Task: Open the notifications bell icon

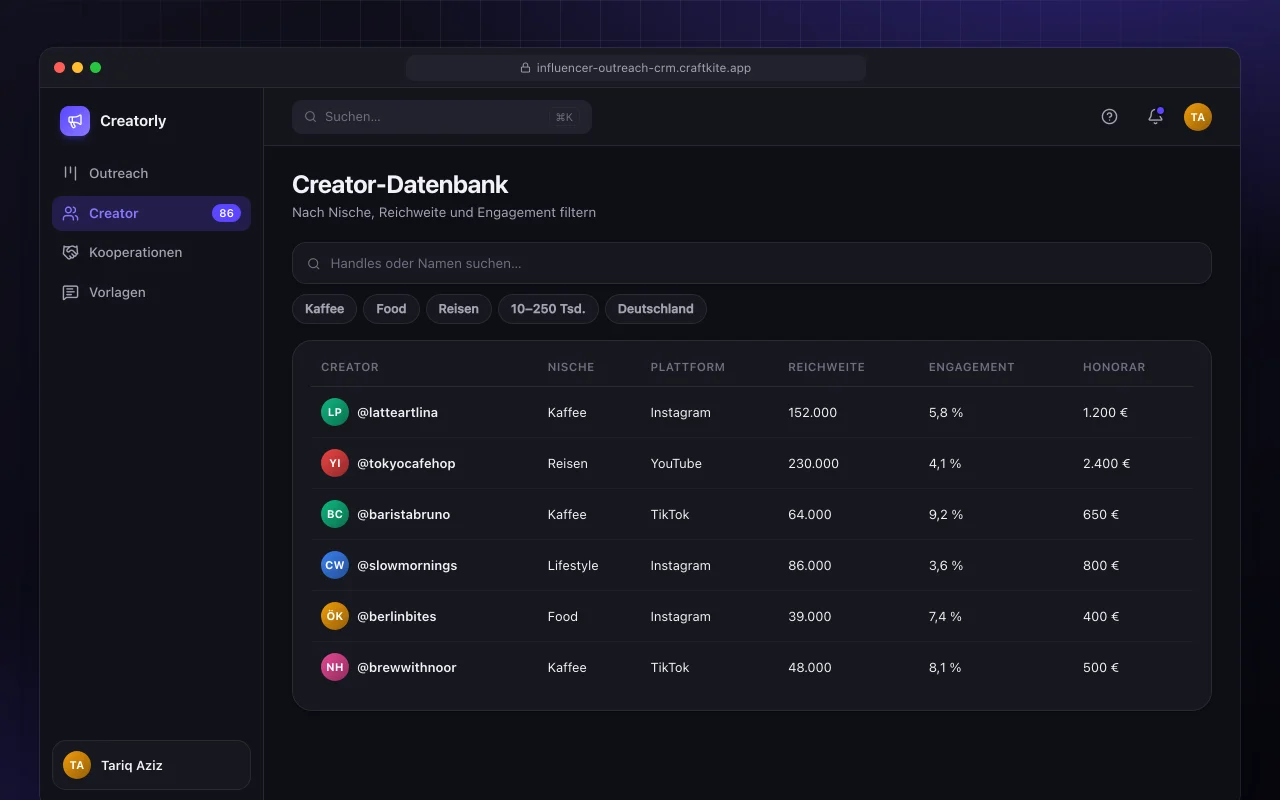Action: [1155, 117]
